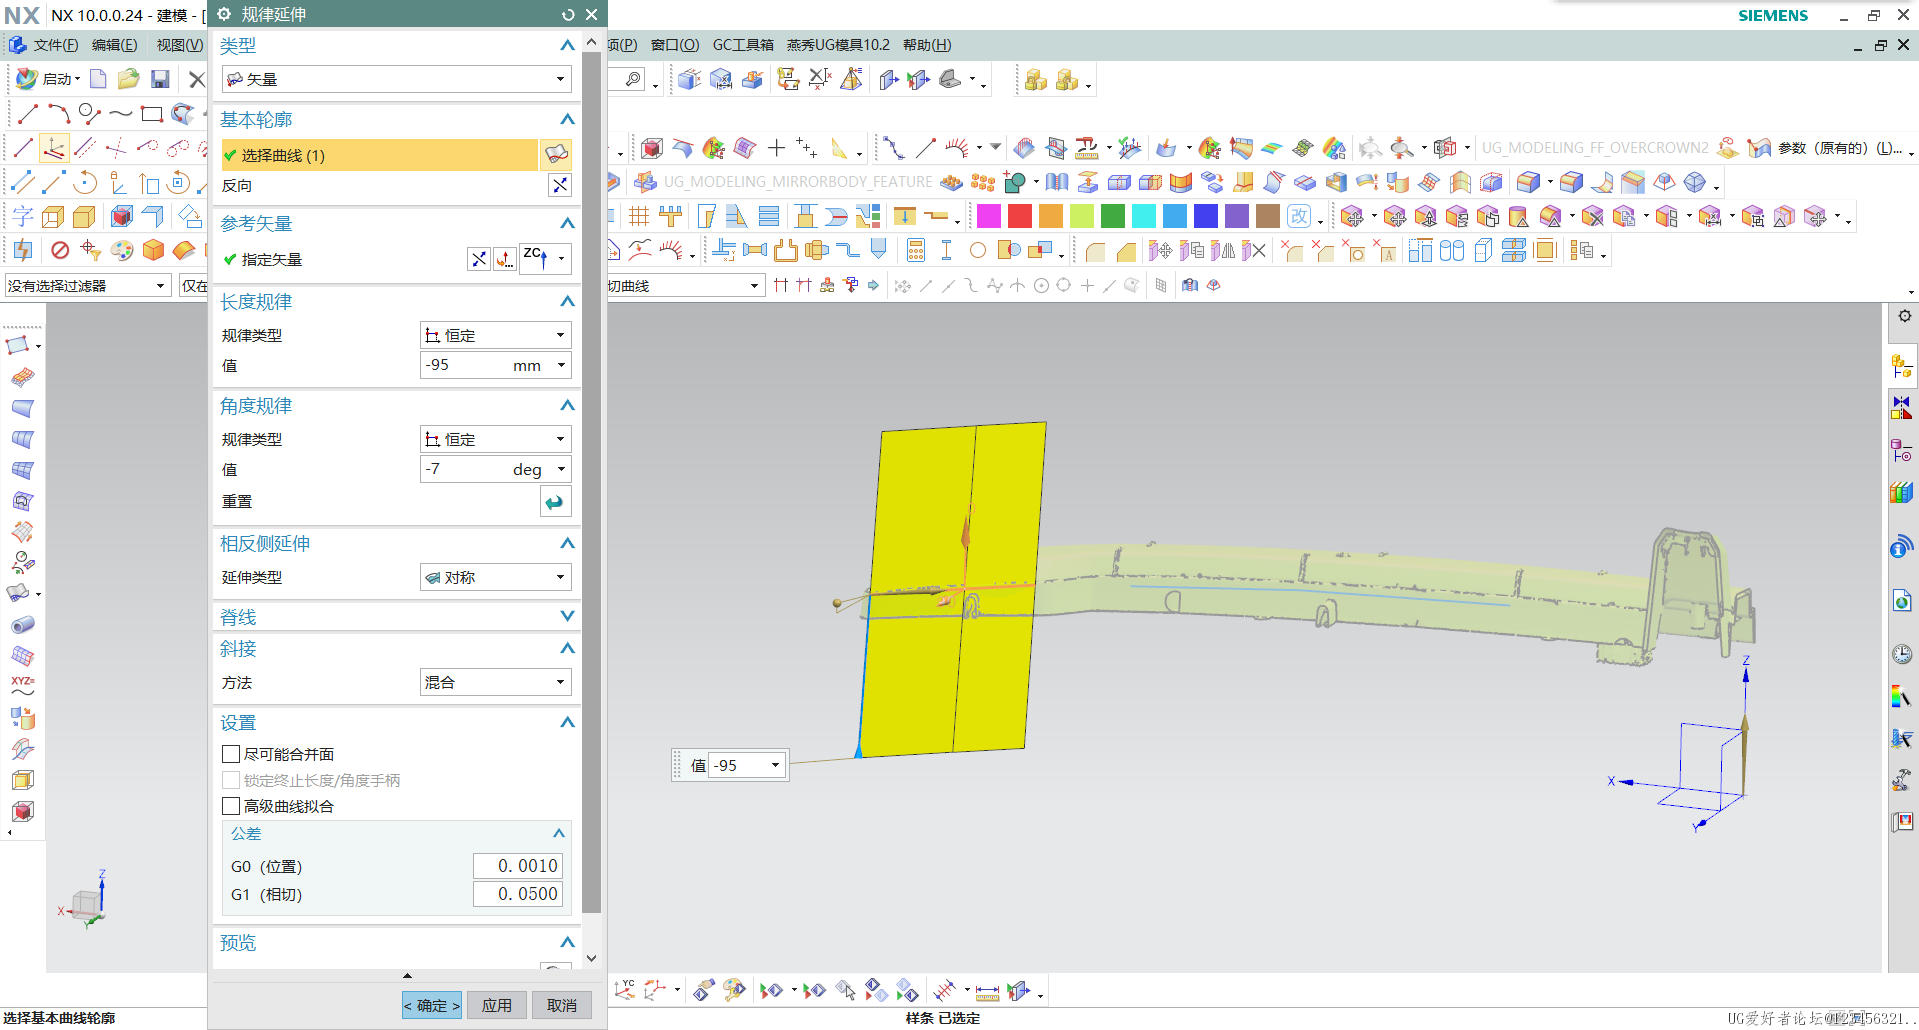The height and width of the screenshot is (1030, 1919).
Task: Open the 编辑(E) menu
Action: coord(114,45)
